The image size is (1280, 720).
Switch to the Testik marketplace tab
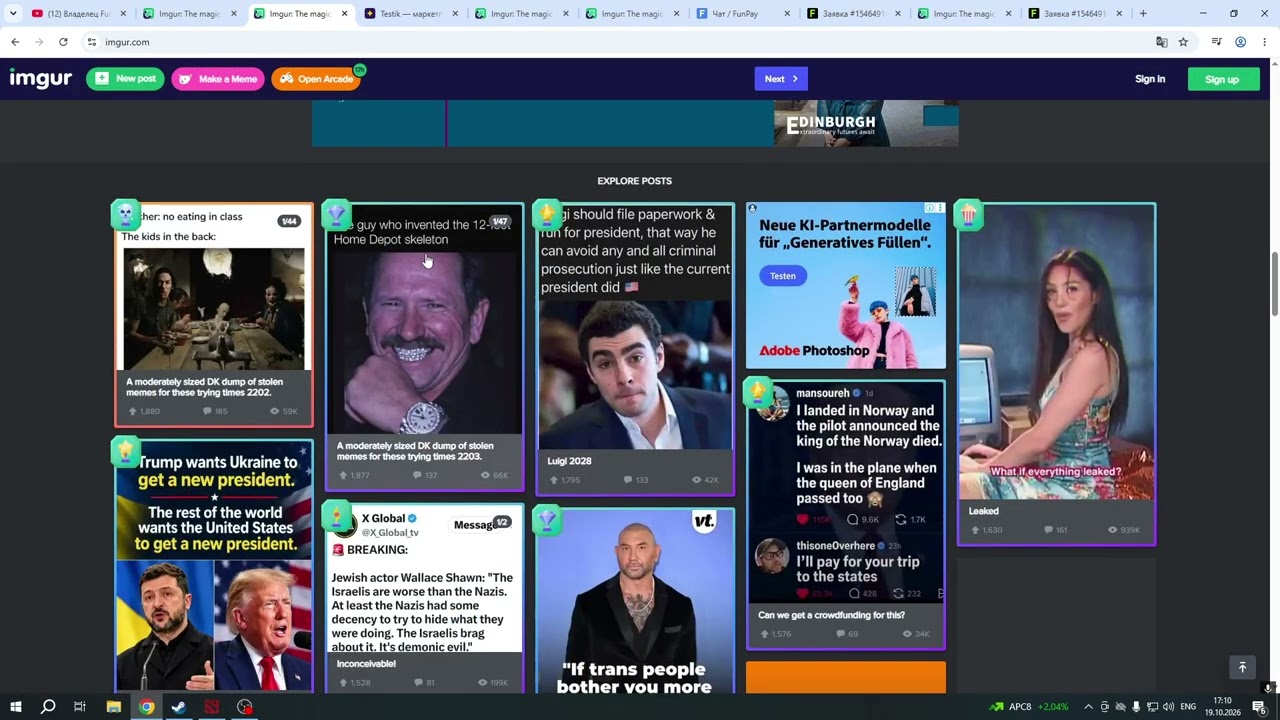(409, 14)
